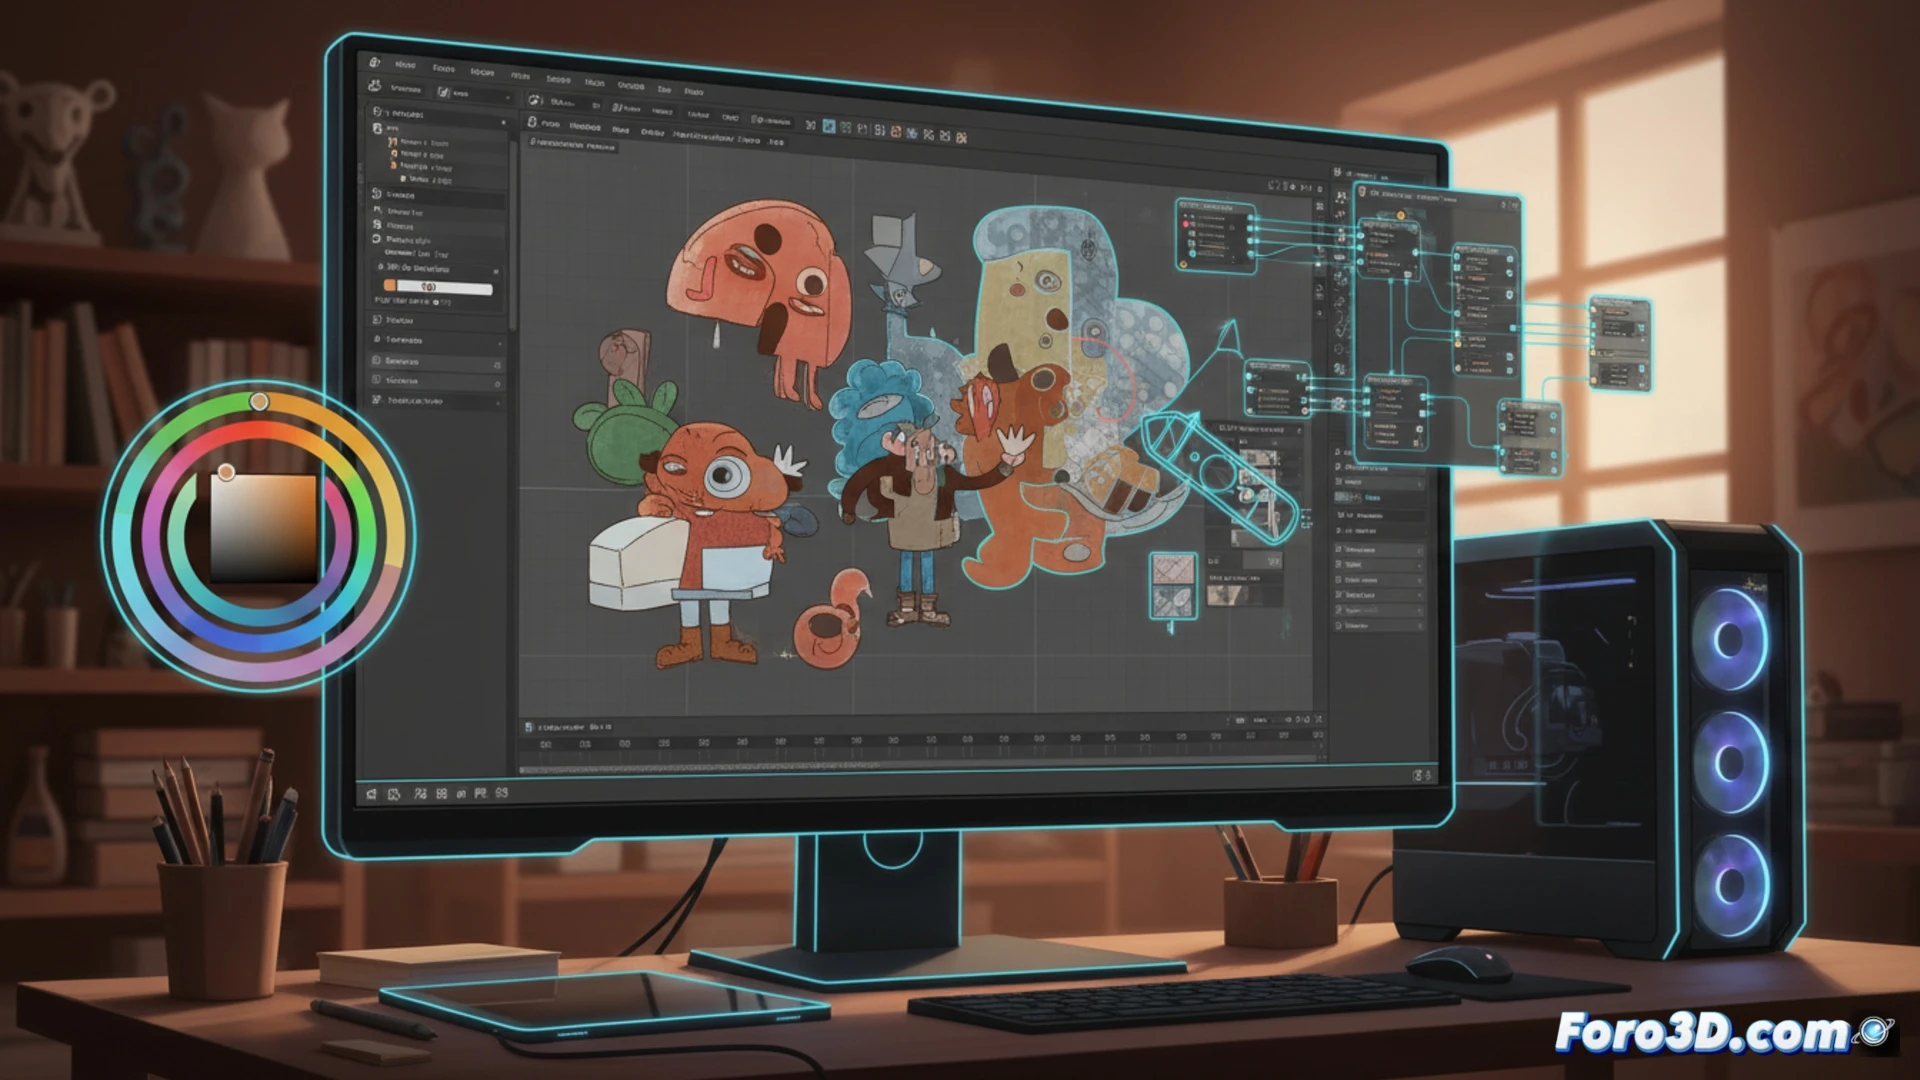Image resolution: width=1920 pixels, height=1080 pixels.
Task: Click the white value field beside the orange swatch
Action: tap(445, 288)
